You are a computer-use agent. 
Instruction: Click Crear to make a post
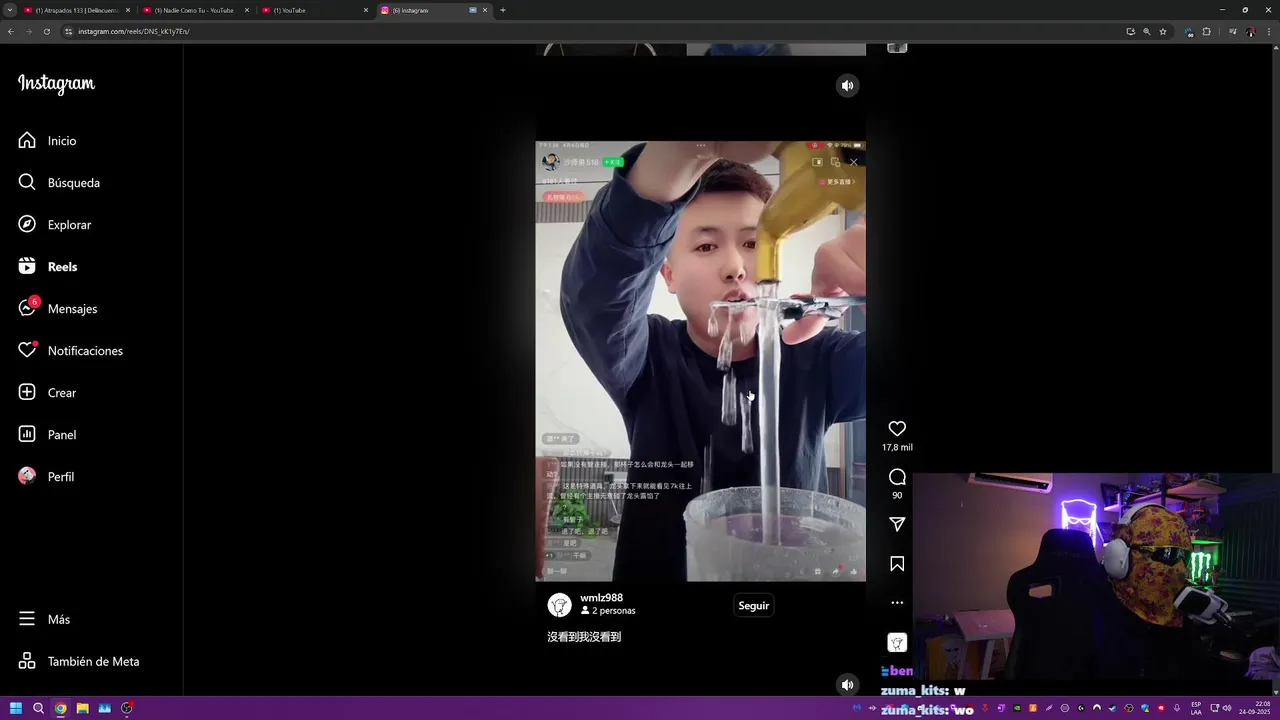47,393
